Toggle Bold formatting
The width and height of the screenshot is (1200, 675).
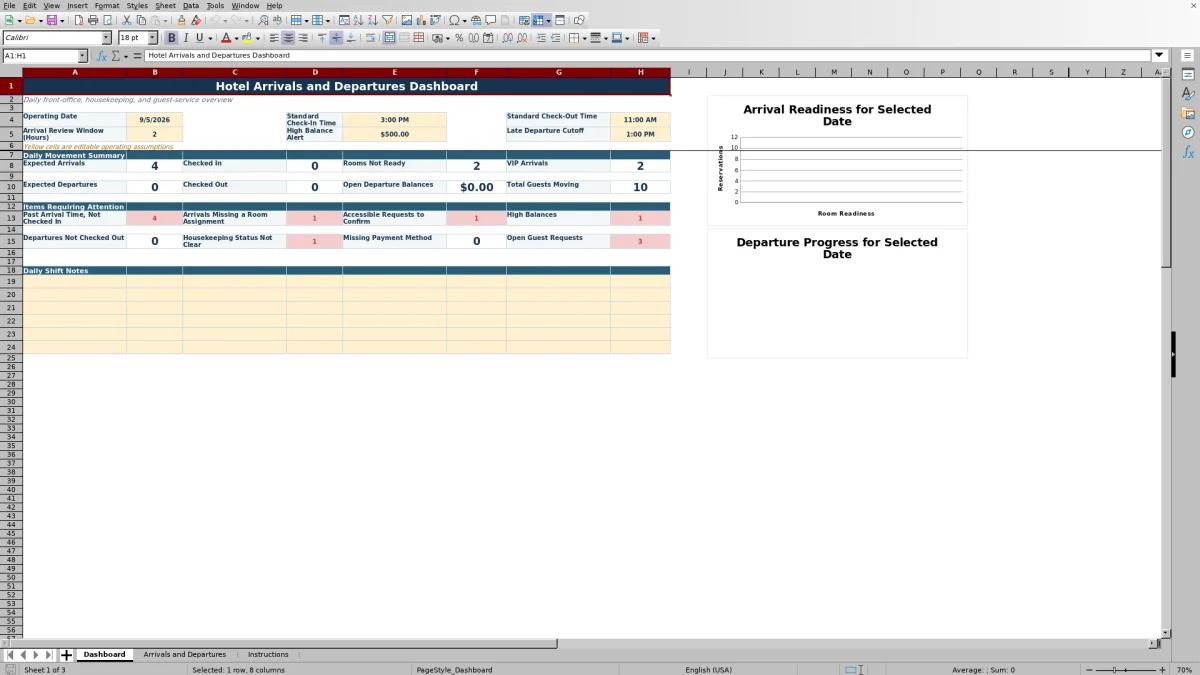click(x=171, y=38)
